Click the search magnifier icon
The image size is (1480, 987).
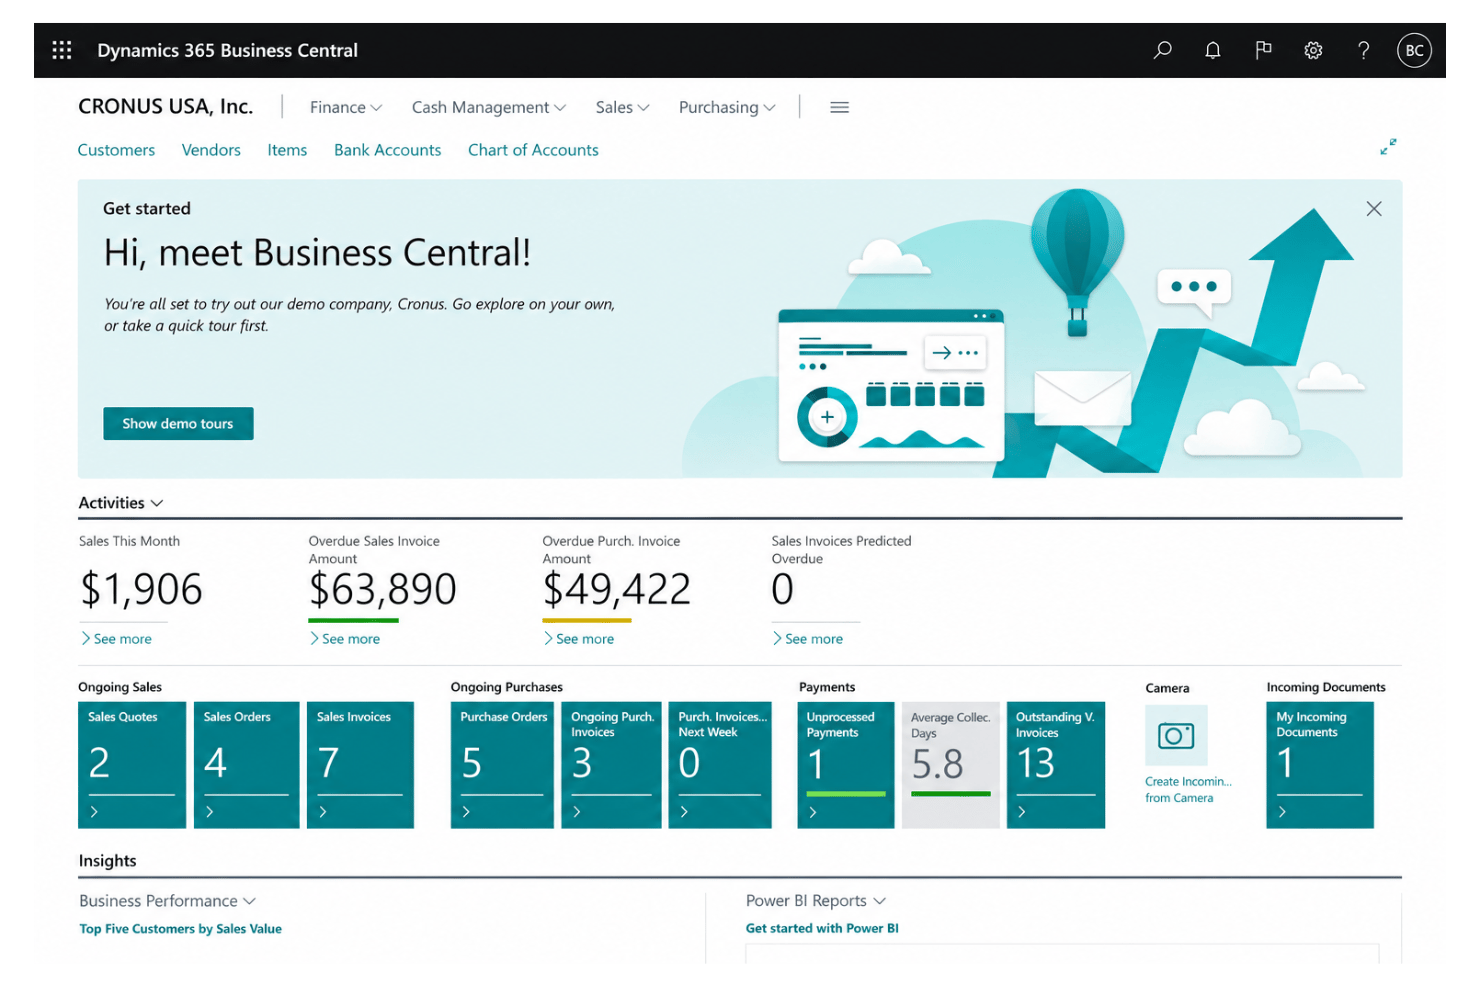[x=1162, y=50]
